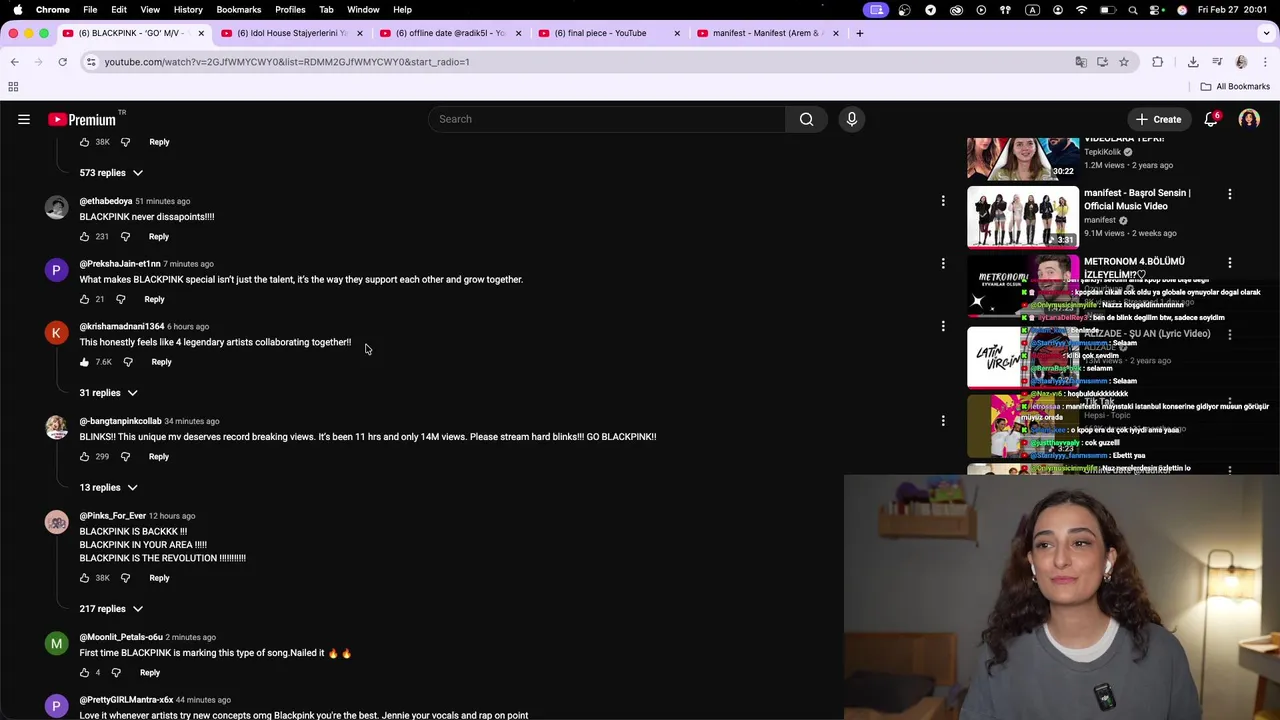1280x720 pixels.
Task: Open TepkiKolik channel name link
Action: point(1102,152)
